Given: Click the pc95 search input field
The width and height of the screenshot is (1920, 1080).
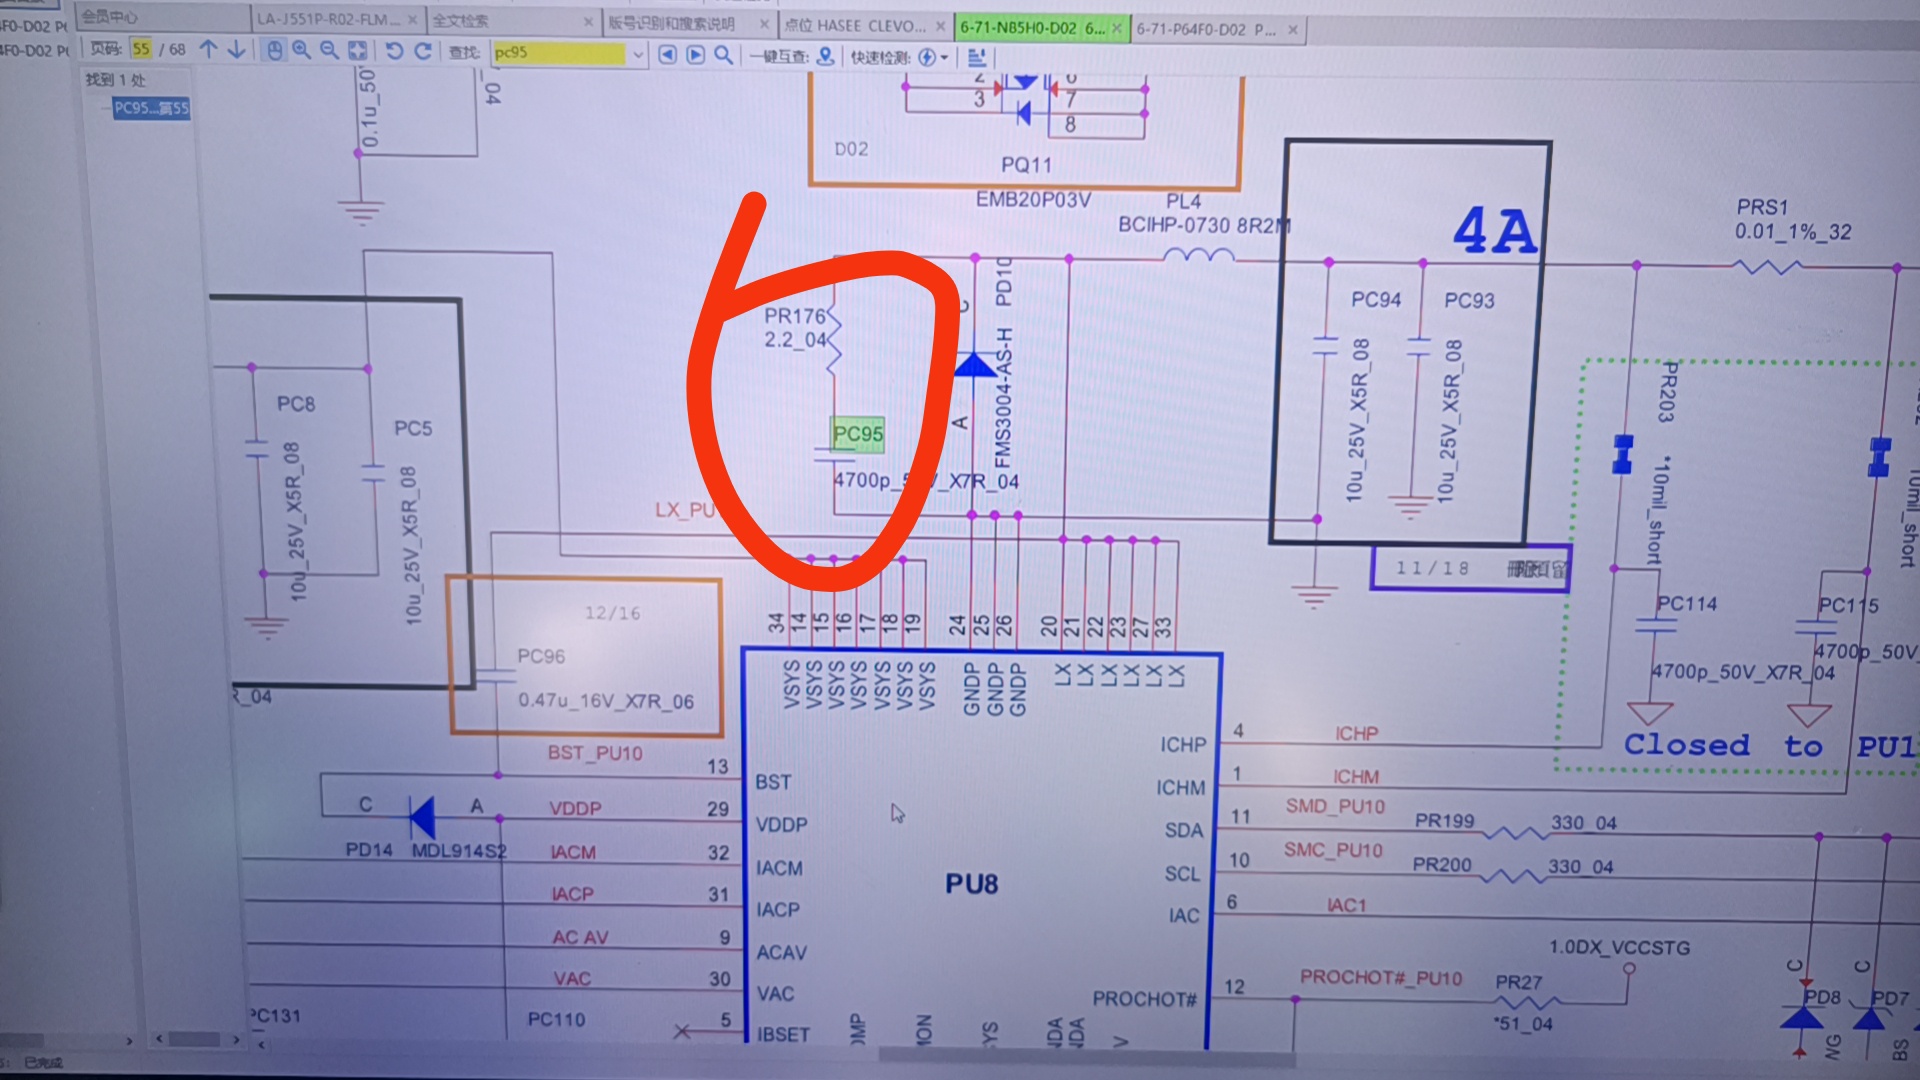Looking at the screenshot, I should pyautogui.click(x=560, y=52).
